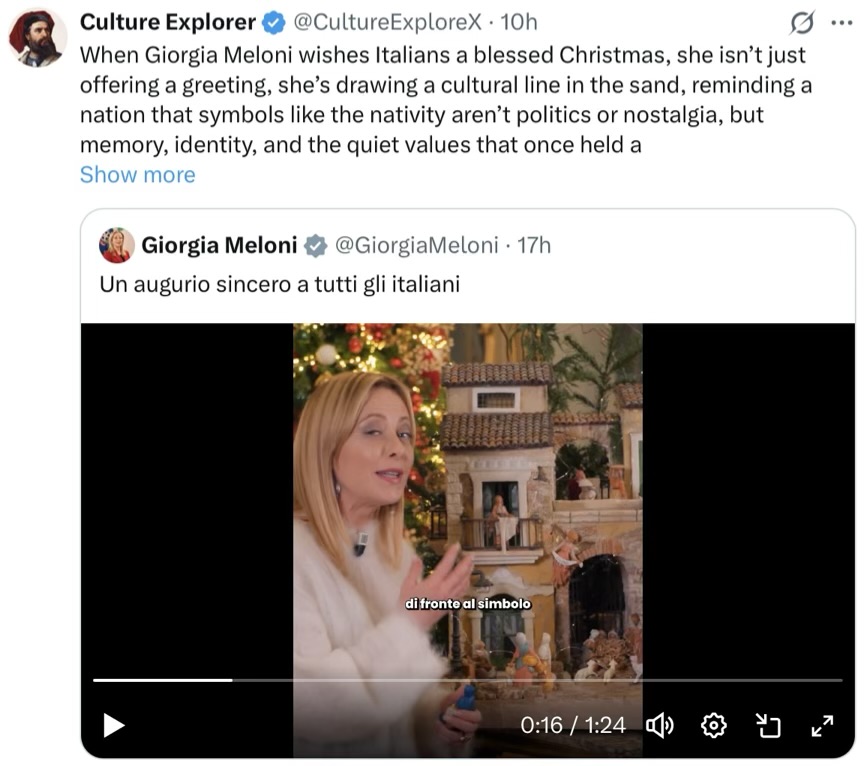
Task: Click Giorgia Meloni's verified checkmark badge
Action: [316, 246]
